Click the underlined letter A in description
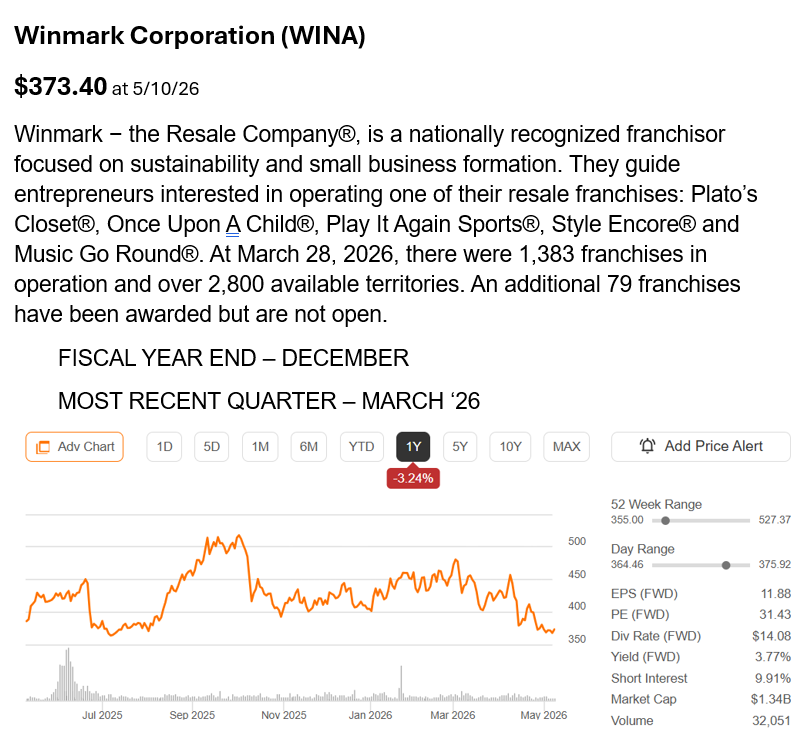 [233, 224]
